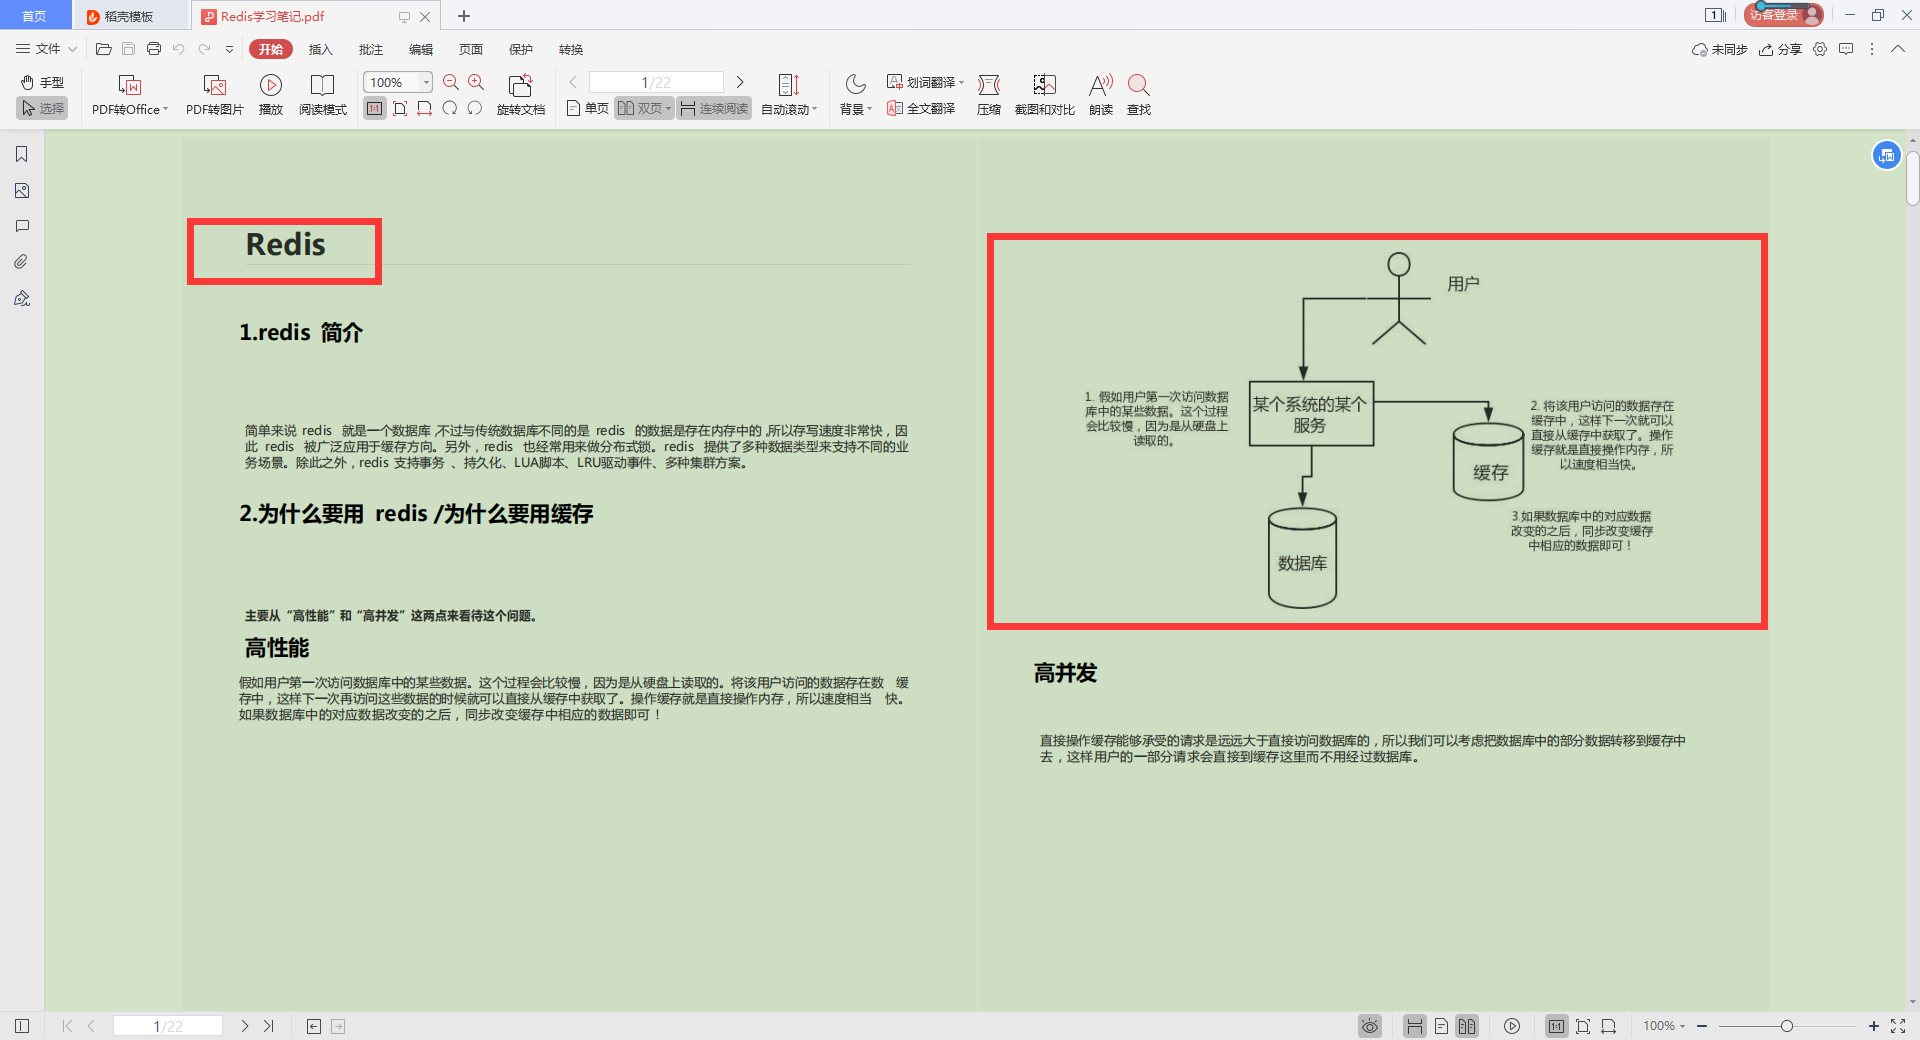The image size is (1920, 1040).
Task: Zoom out with the minus magnifier
Action: pos(451,83)
